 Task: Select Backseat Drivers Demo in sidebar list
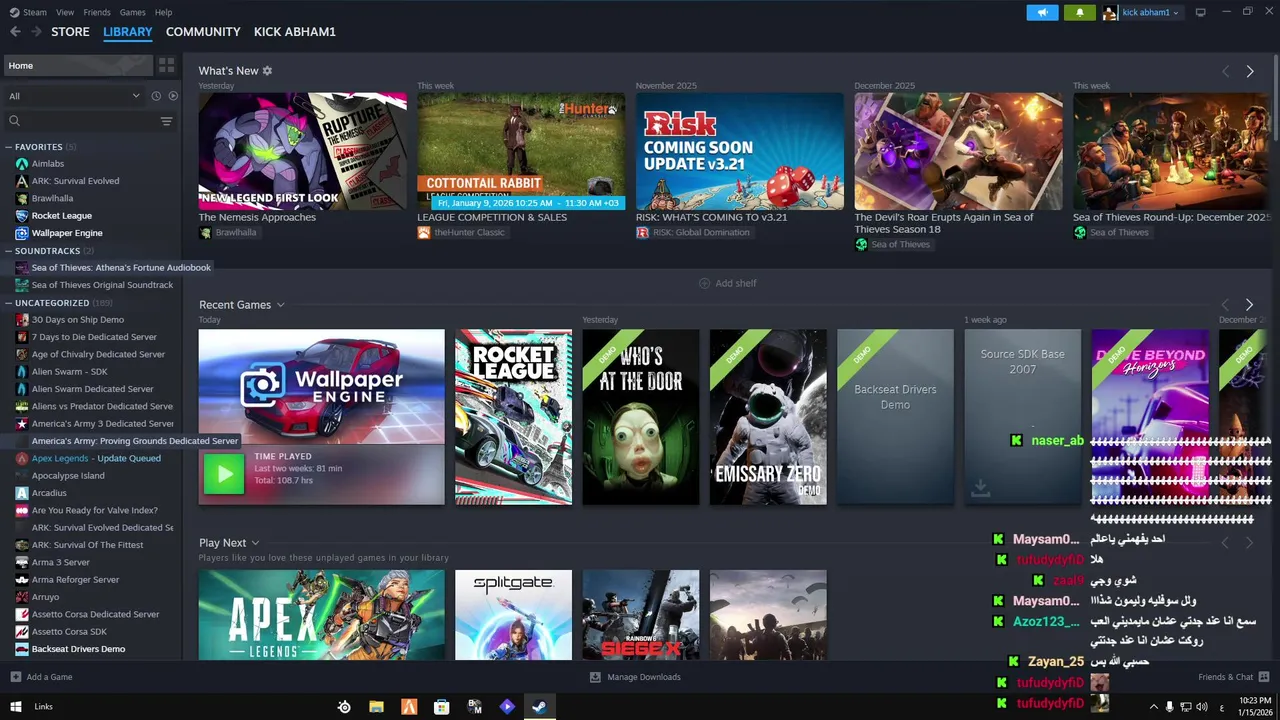coord(78,649)
